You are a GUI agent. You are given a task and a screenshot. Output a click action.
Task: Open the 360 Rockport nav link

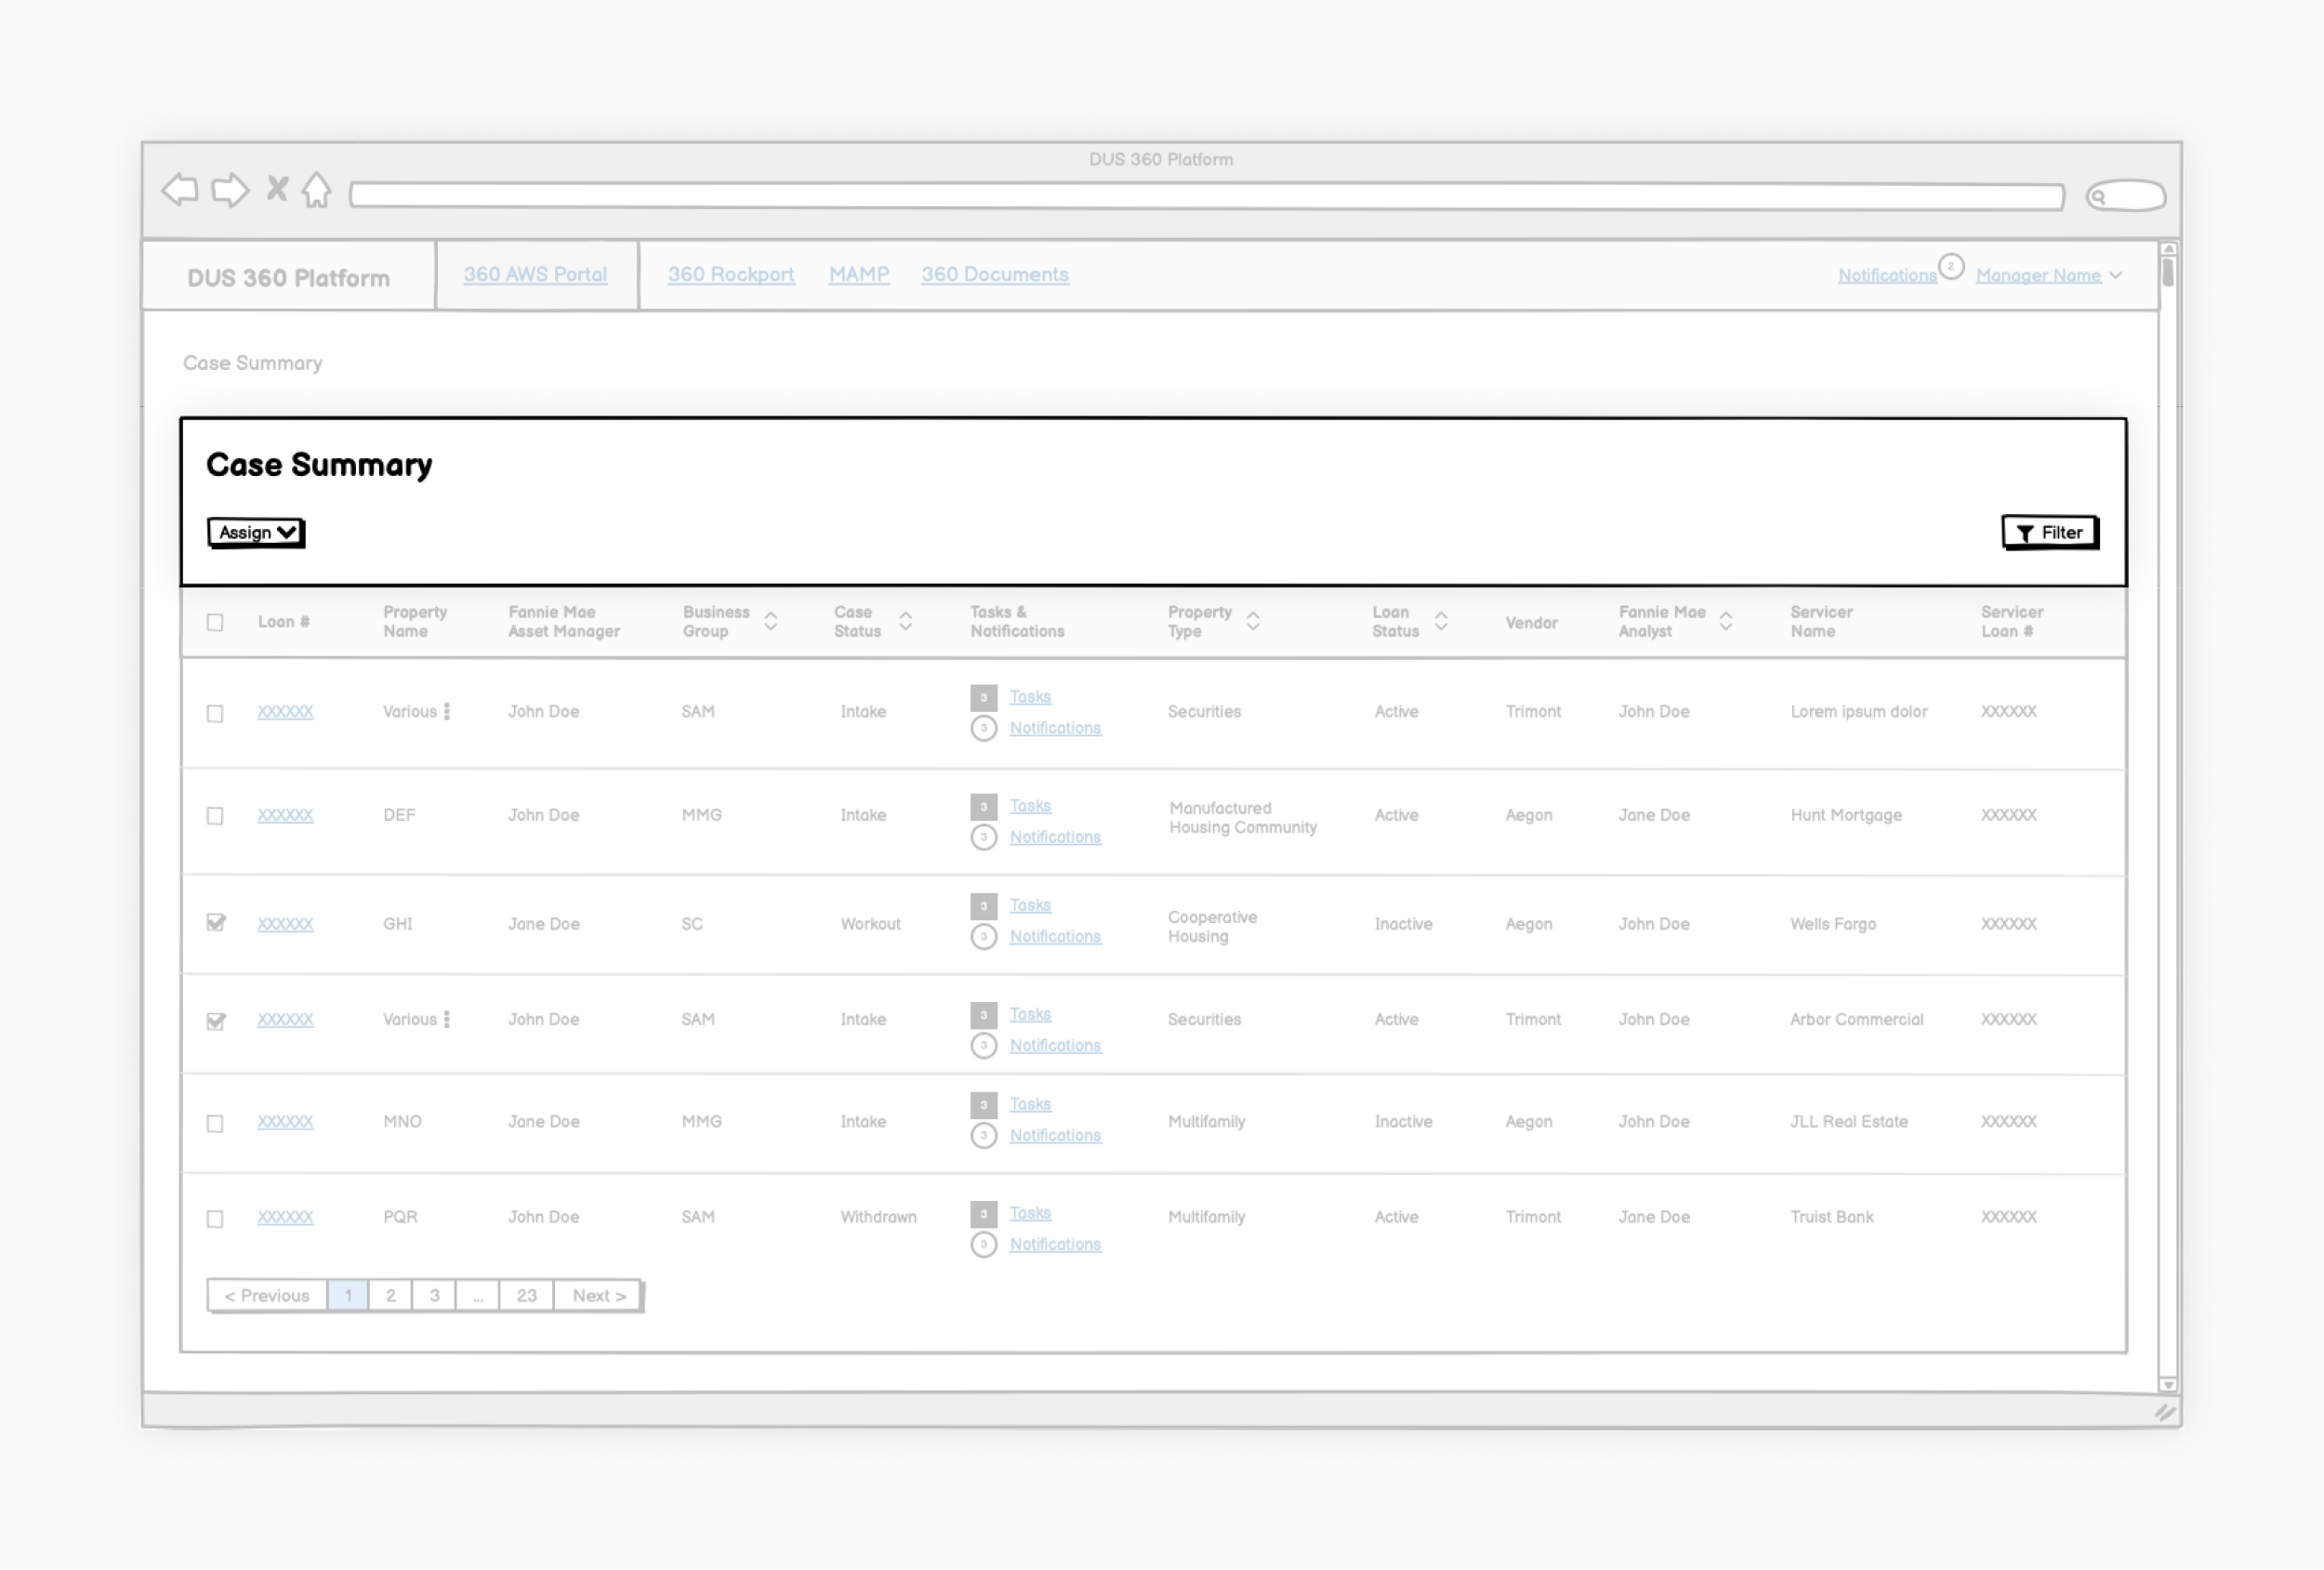coord(731,274)
